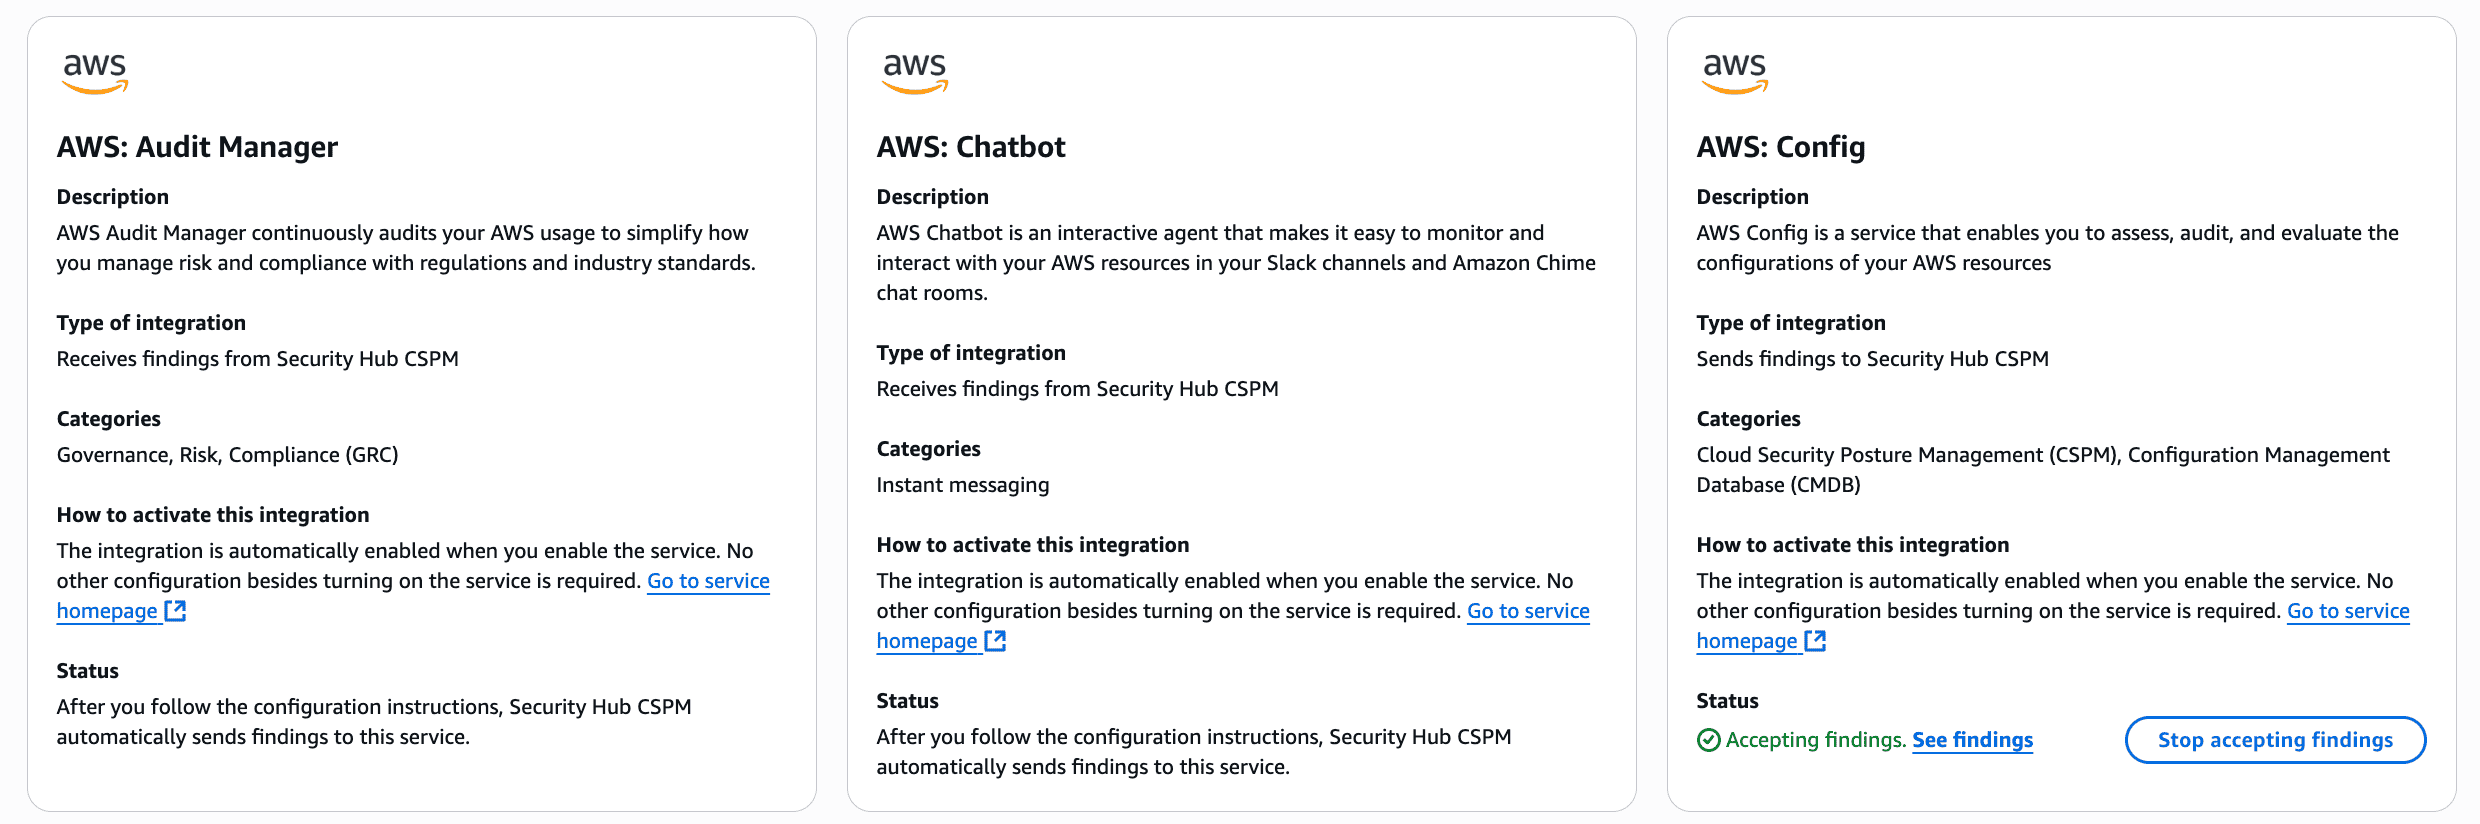Select the "AWS: Audit Manager" card title

[197, 147]
